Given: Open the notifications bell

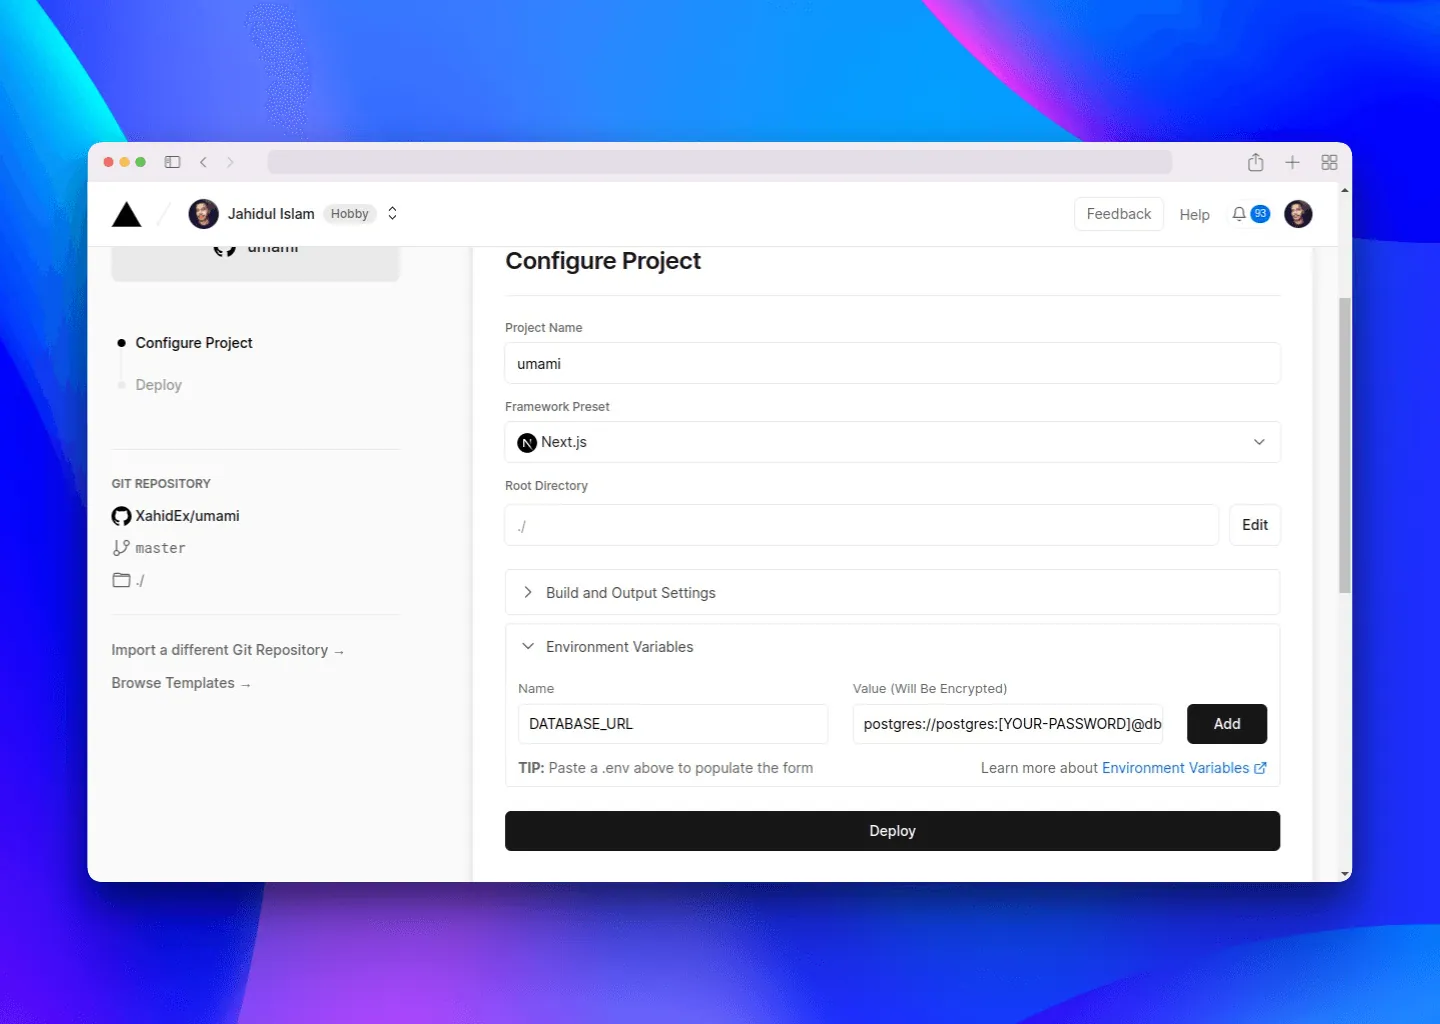Looking at the screenshot, I should pos(1239,214).
